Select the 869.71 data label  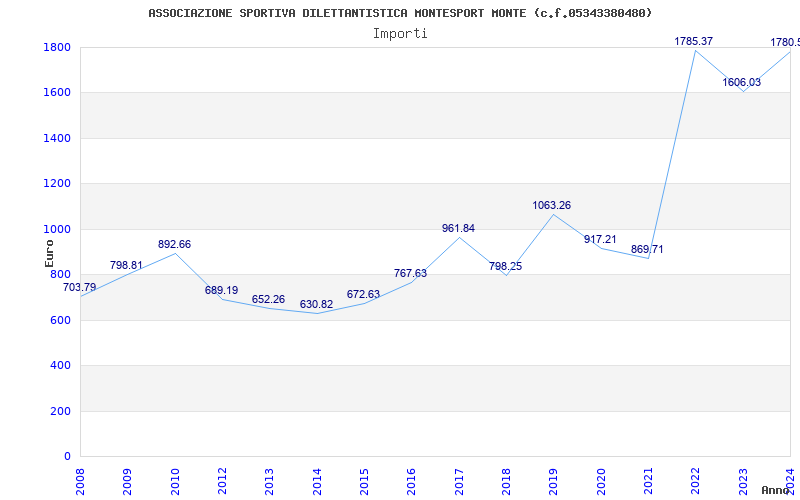[646, 250]
